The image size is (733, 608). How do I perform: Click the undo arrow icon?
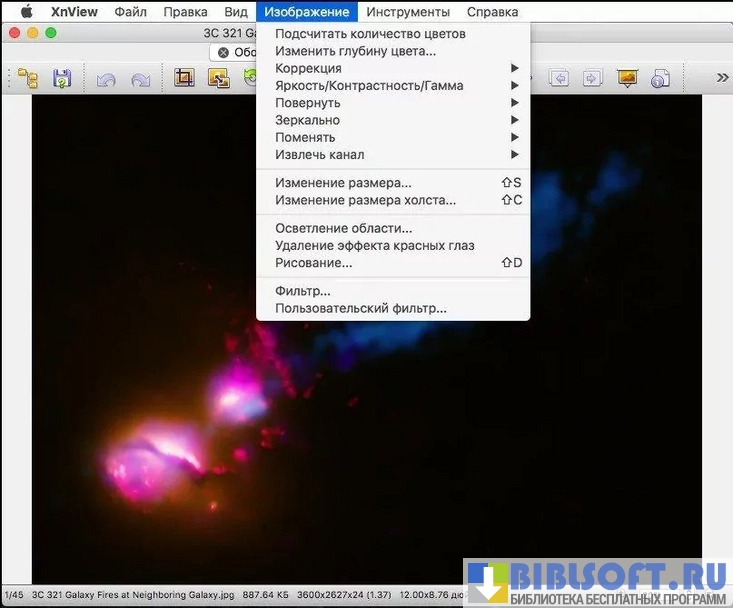106,78
